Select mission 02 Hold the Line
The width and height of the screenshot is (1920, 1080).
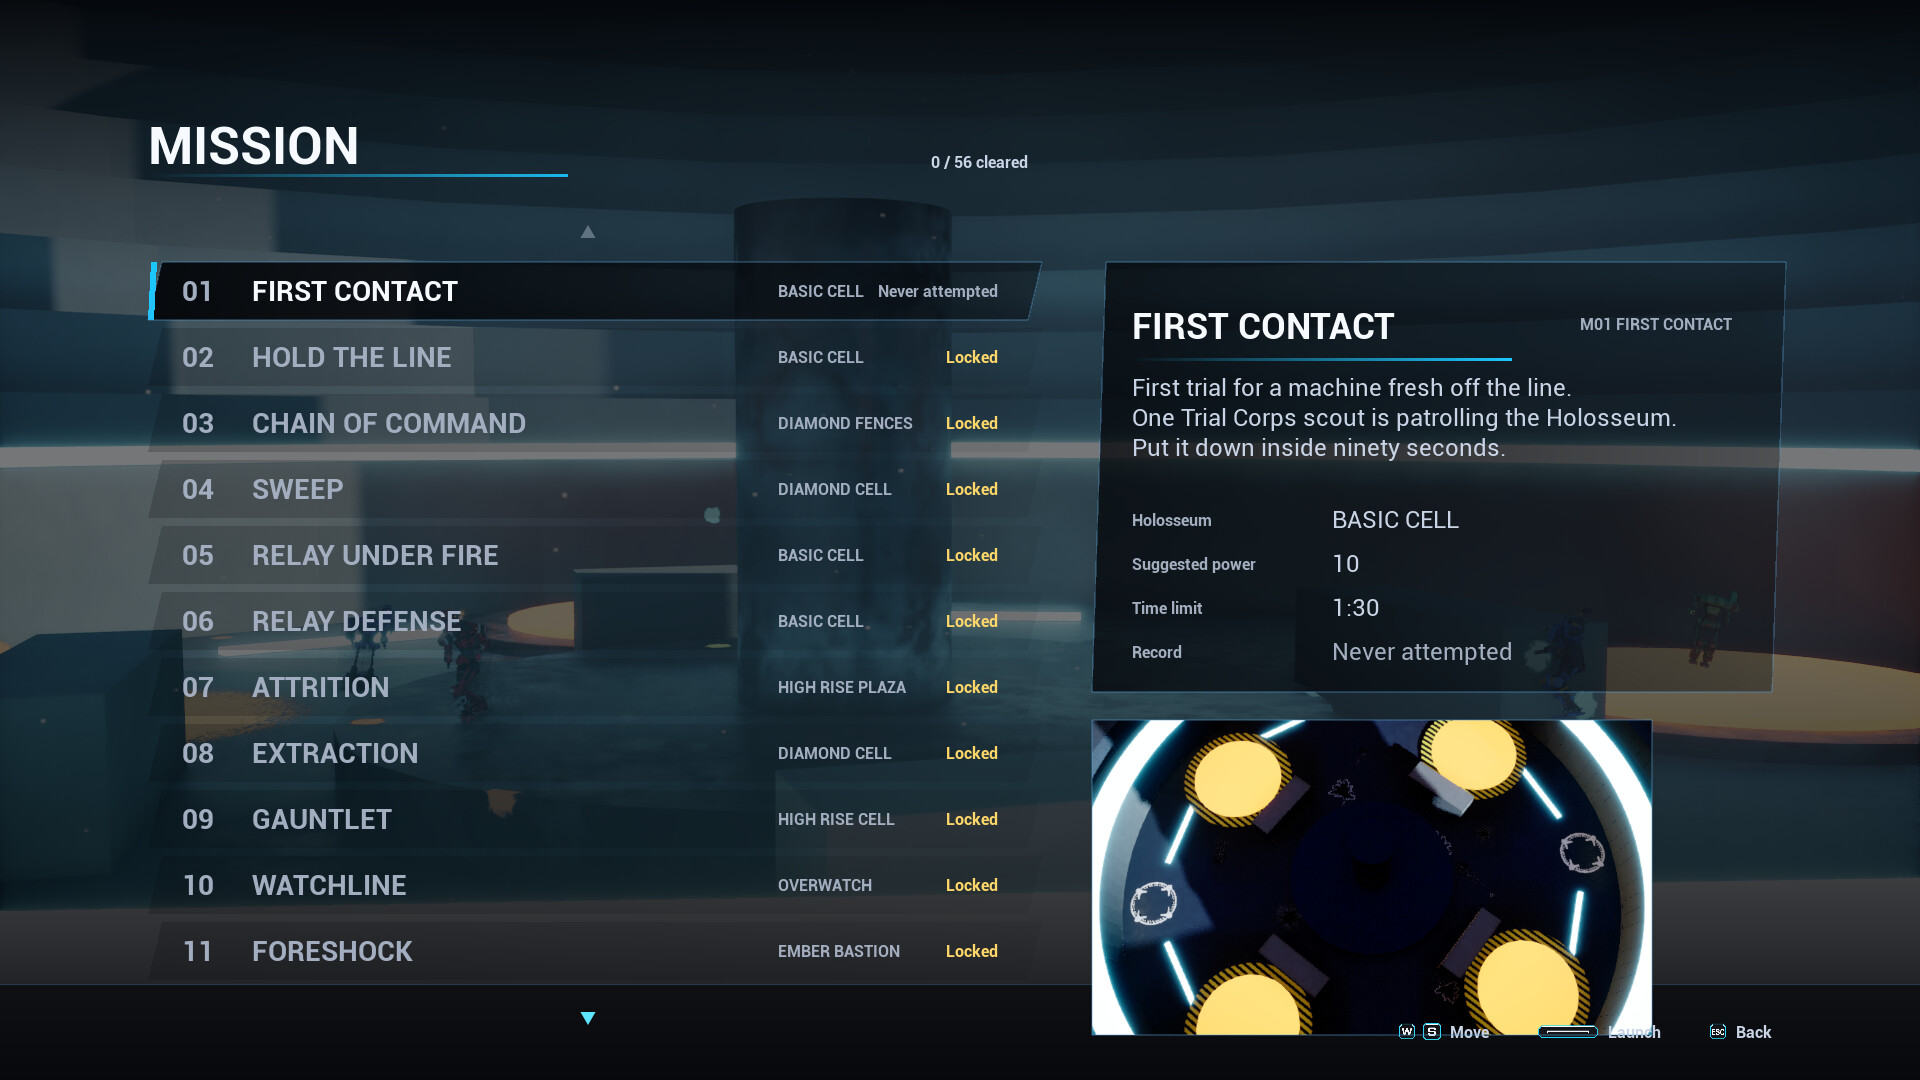click(595, 357)
